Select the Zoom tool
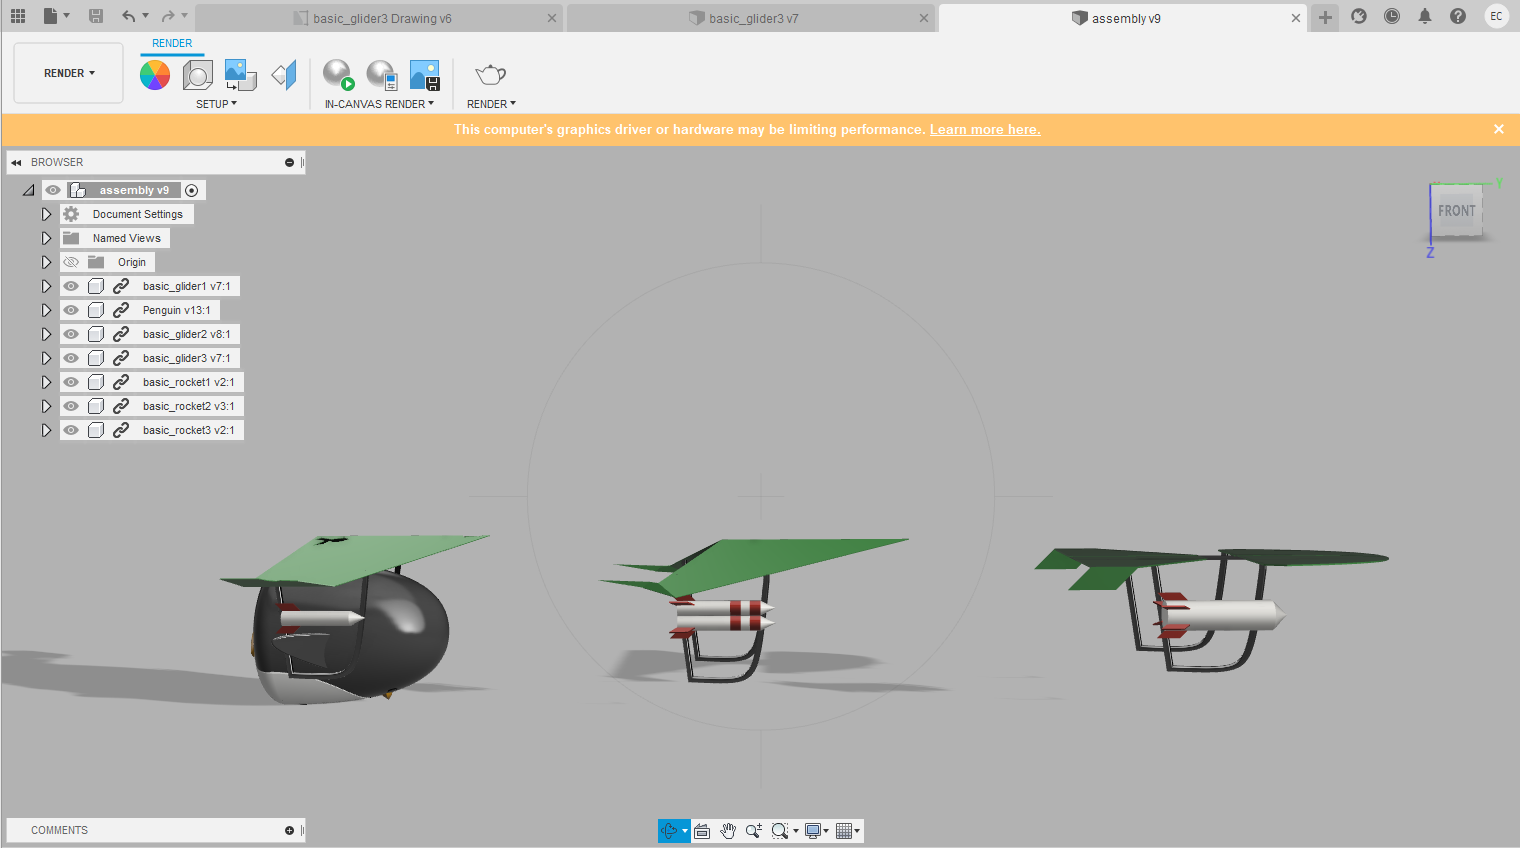This screenshot has height=848, width=1520. pos(753,830)
